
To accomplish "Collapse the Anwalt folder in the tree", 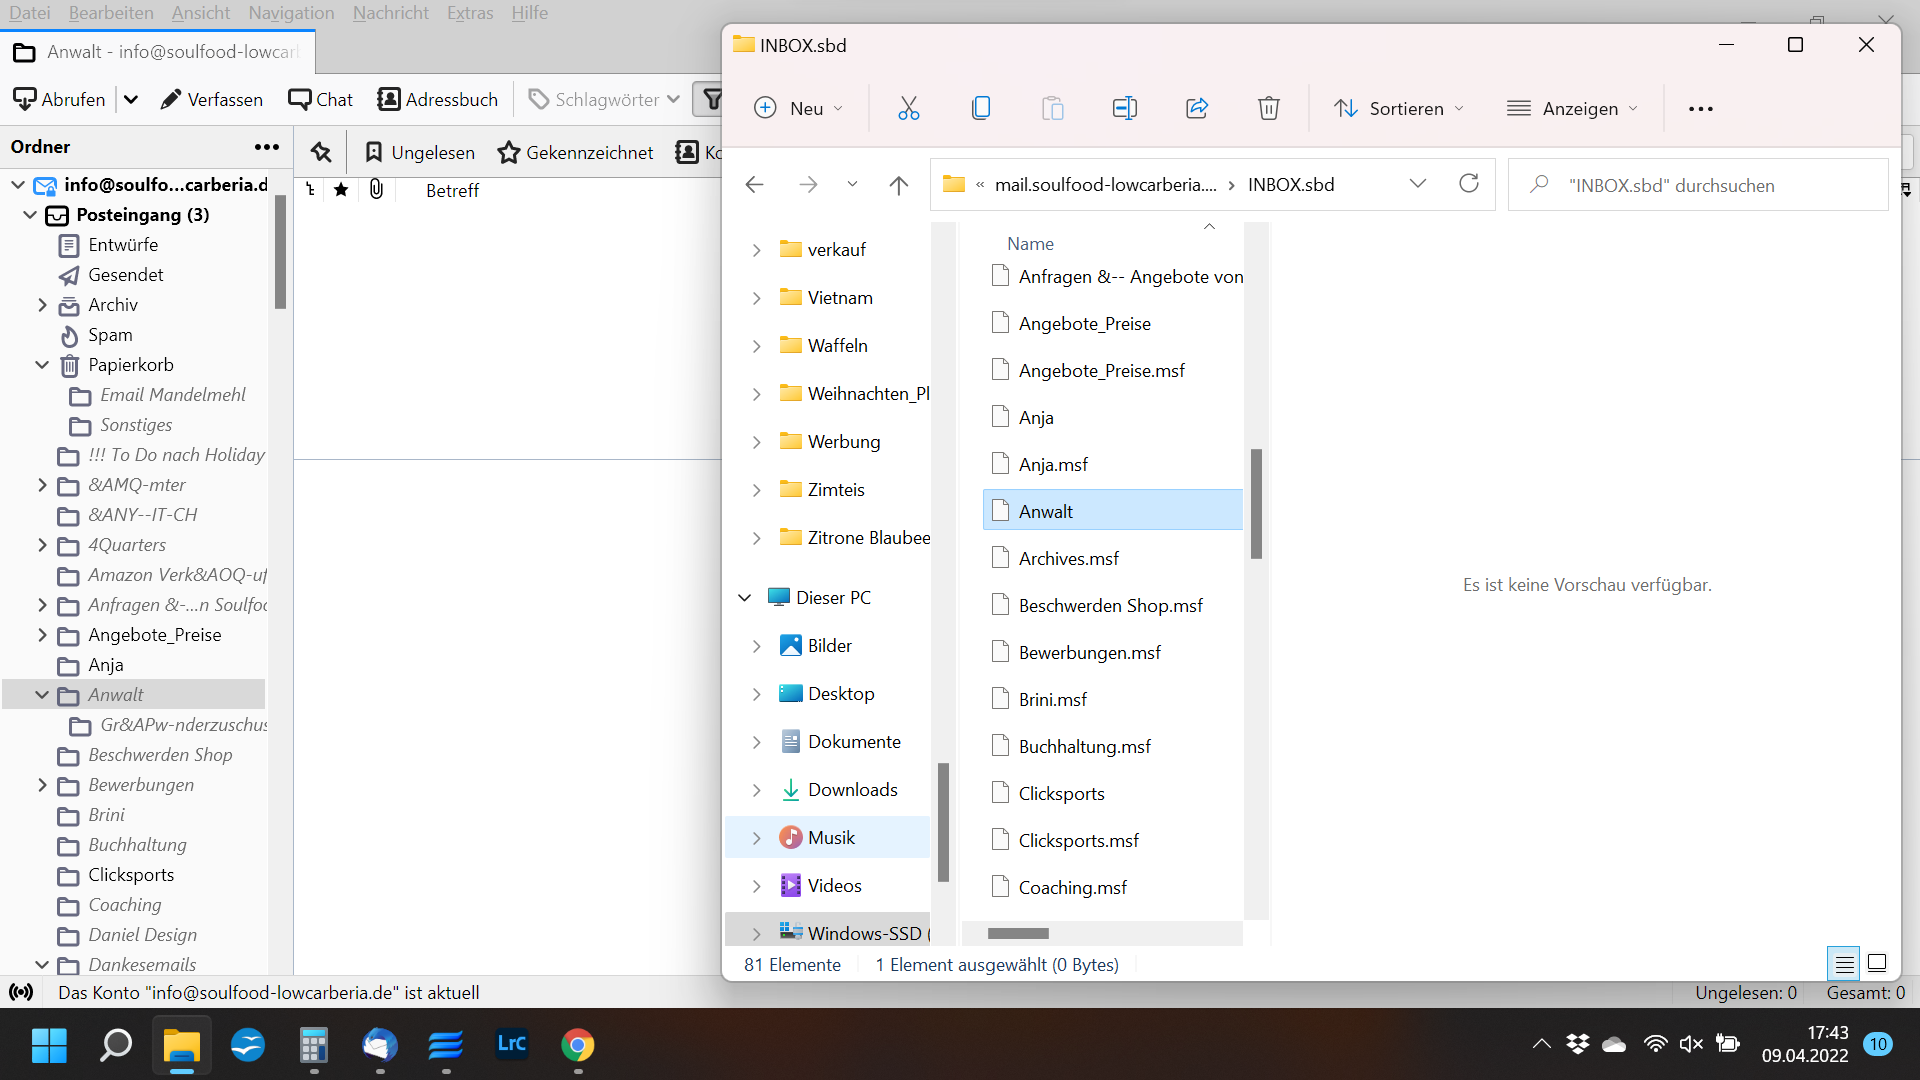I will coord(42,695).
